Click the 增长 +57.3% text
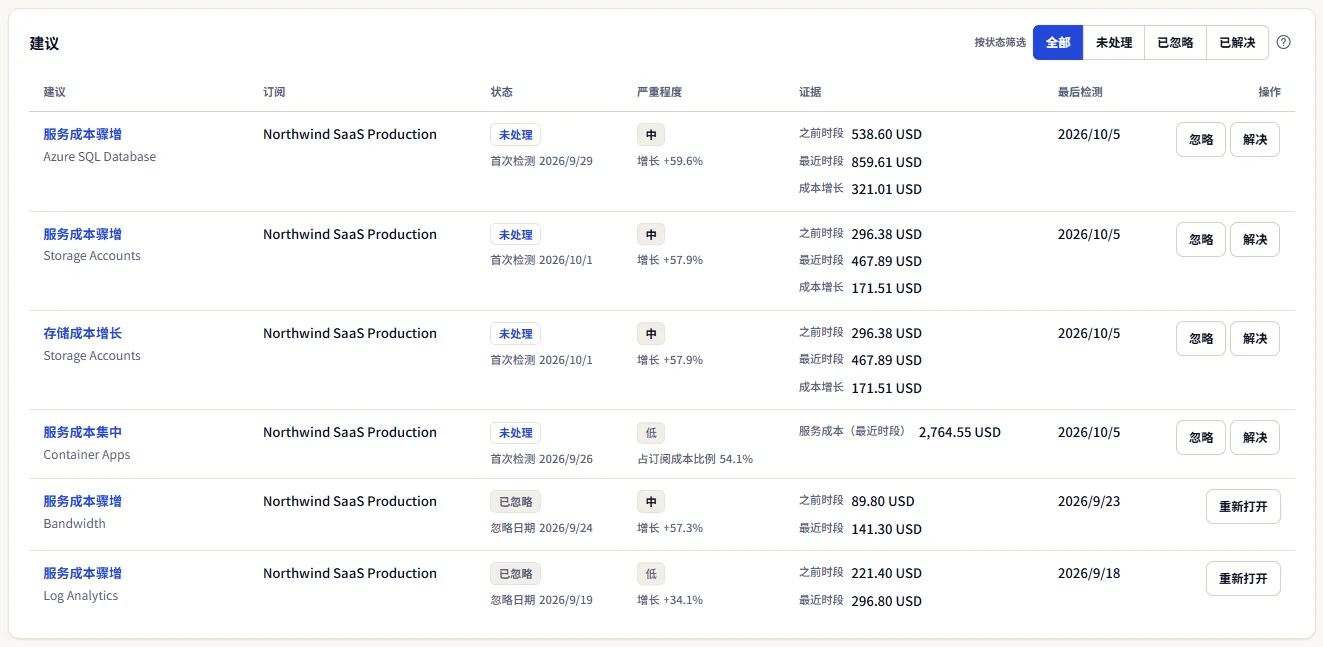Viewport: 1323px width, 647px height. [x=670, y=528]
